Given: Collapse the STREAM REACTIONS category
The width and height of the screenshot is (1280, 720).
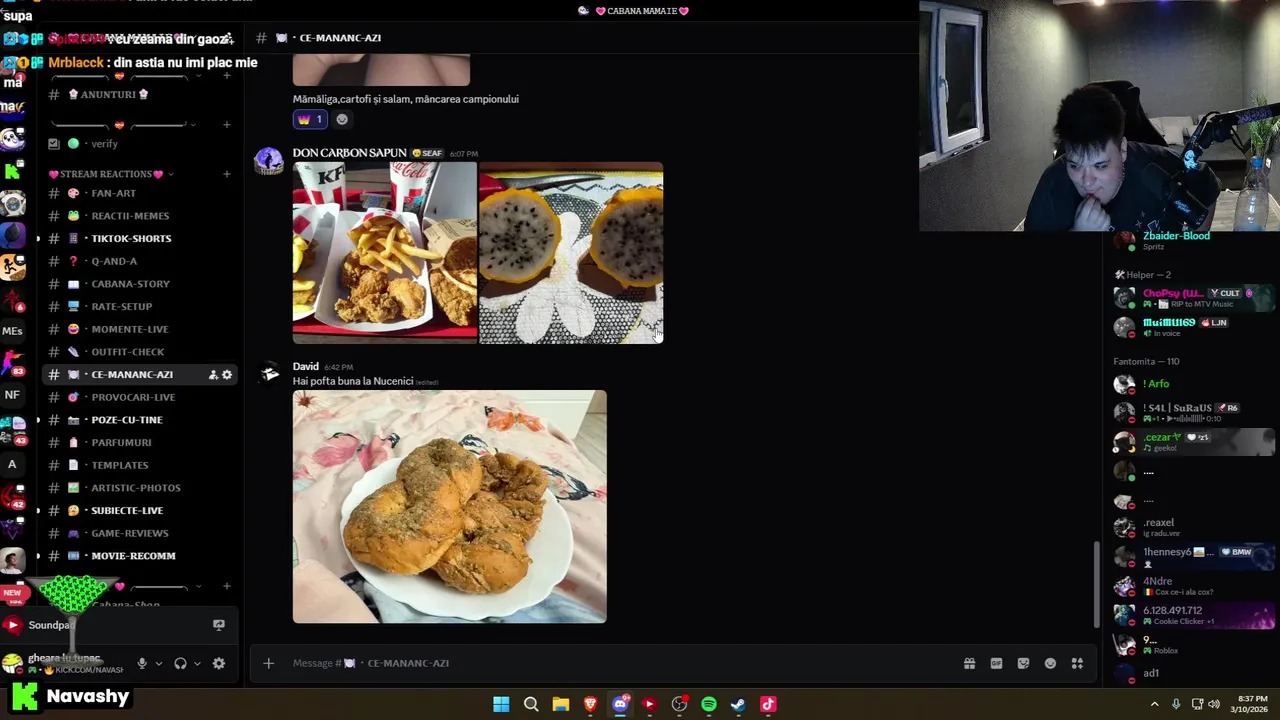Looking at the screenshot, I should tap(112, 174).
